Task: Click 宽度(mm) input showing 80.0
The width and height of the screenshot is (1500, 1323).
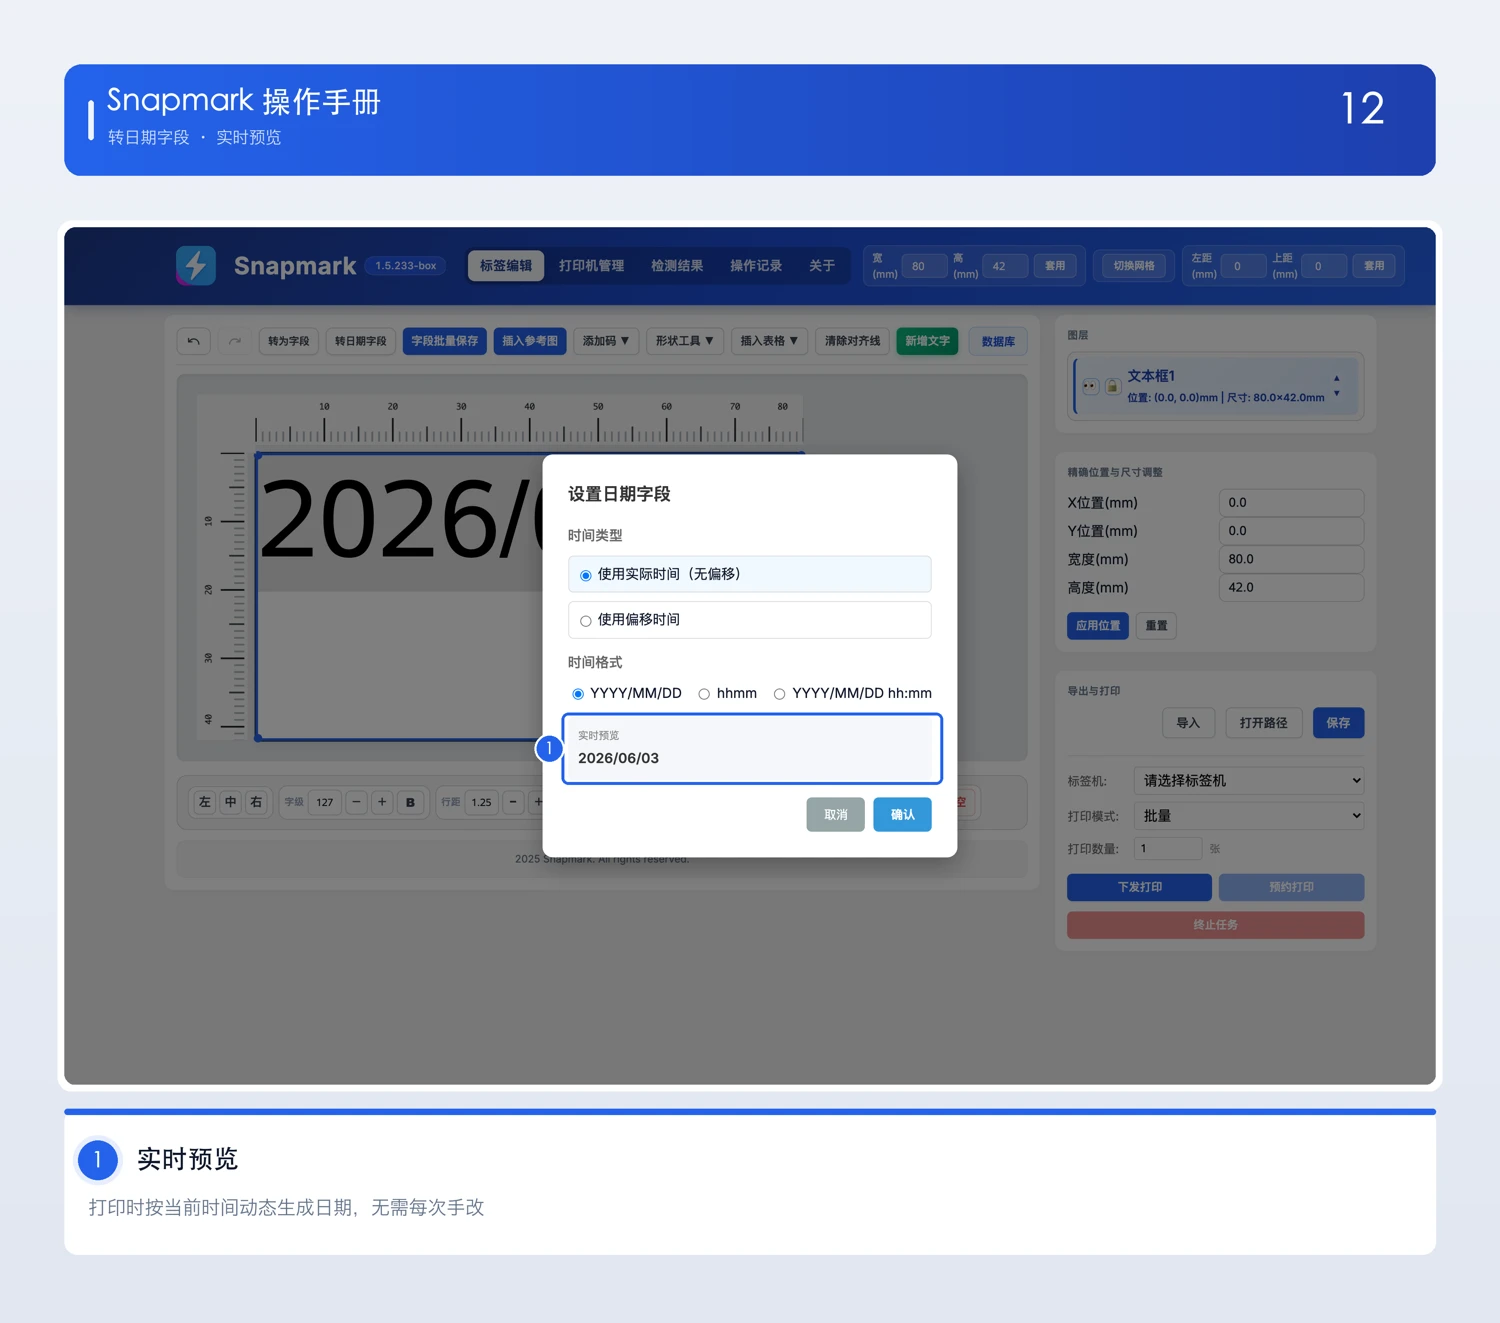Action: (x=1291, y=559)
